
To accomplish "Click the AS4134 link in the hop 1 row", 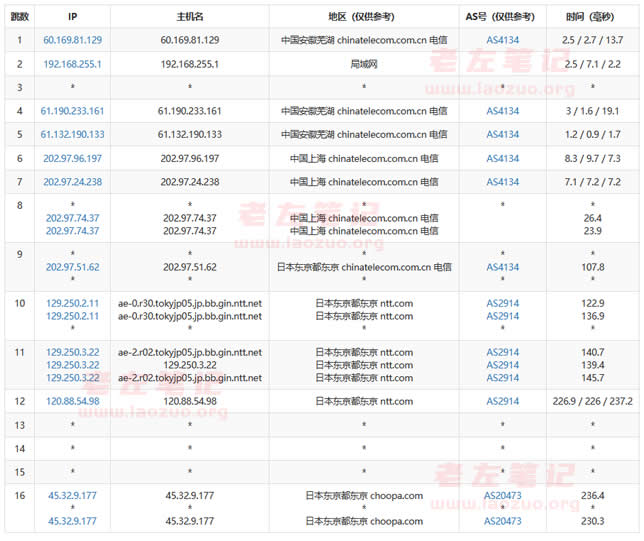I will coord(502,40).
